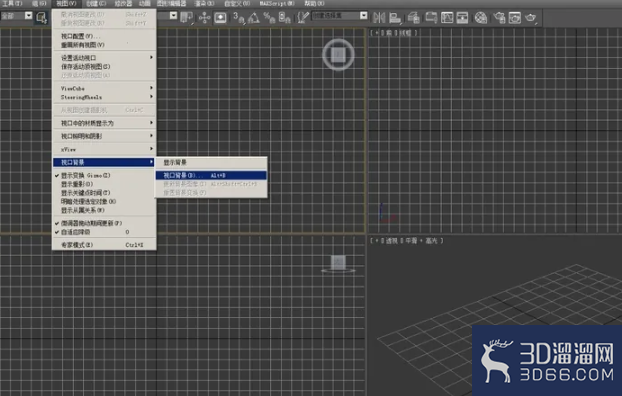Screen dimensions: 622x396
Task: Open the 自定义(U) menu
Action: (237, 4)
